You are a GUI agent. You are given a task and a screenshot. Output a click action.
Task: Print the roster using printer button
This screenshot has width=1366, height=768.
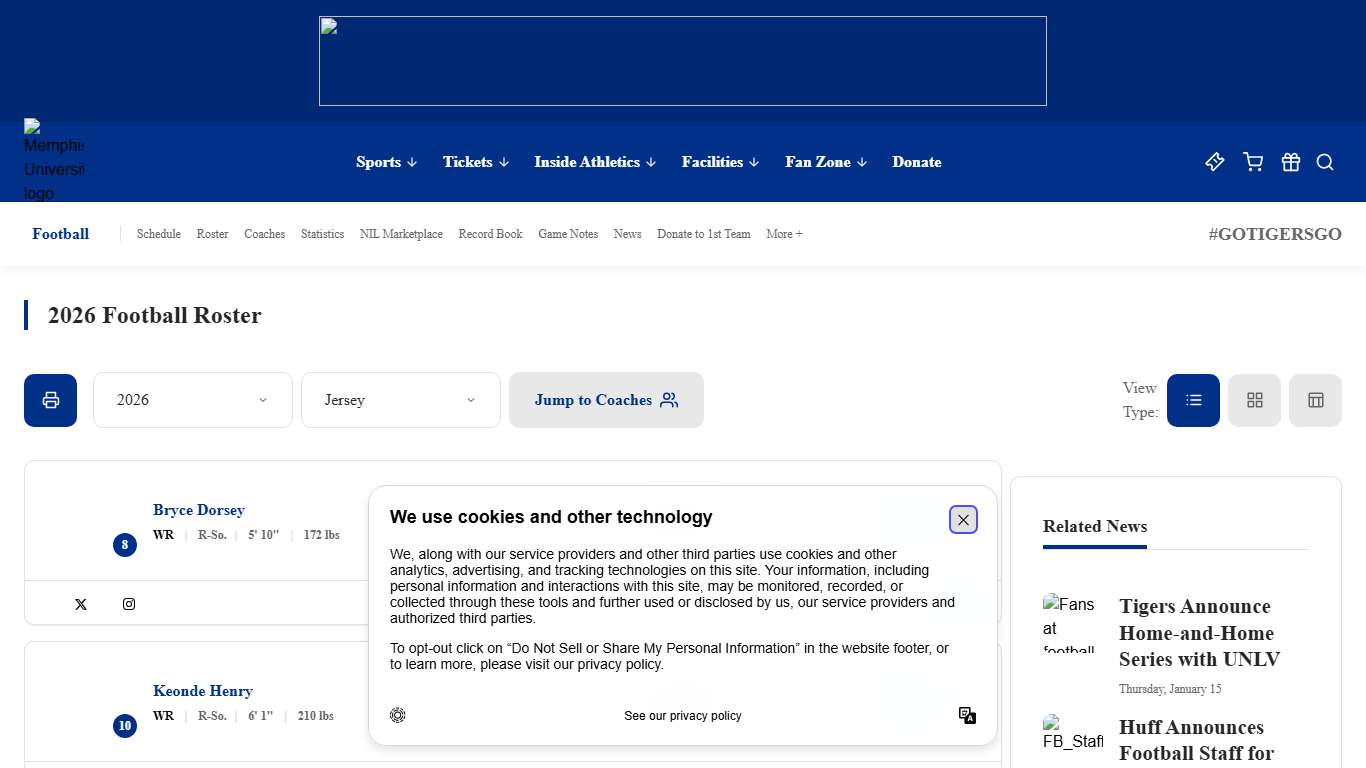tap(51, 400)
